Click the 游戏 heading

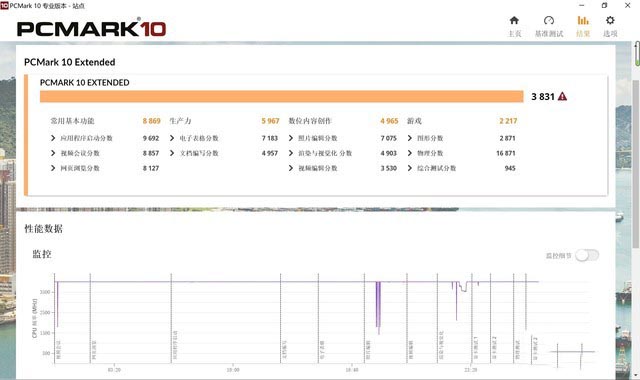(414, 121)
